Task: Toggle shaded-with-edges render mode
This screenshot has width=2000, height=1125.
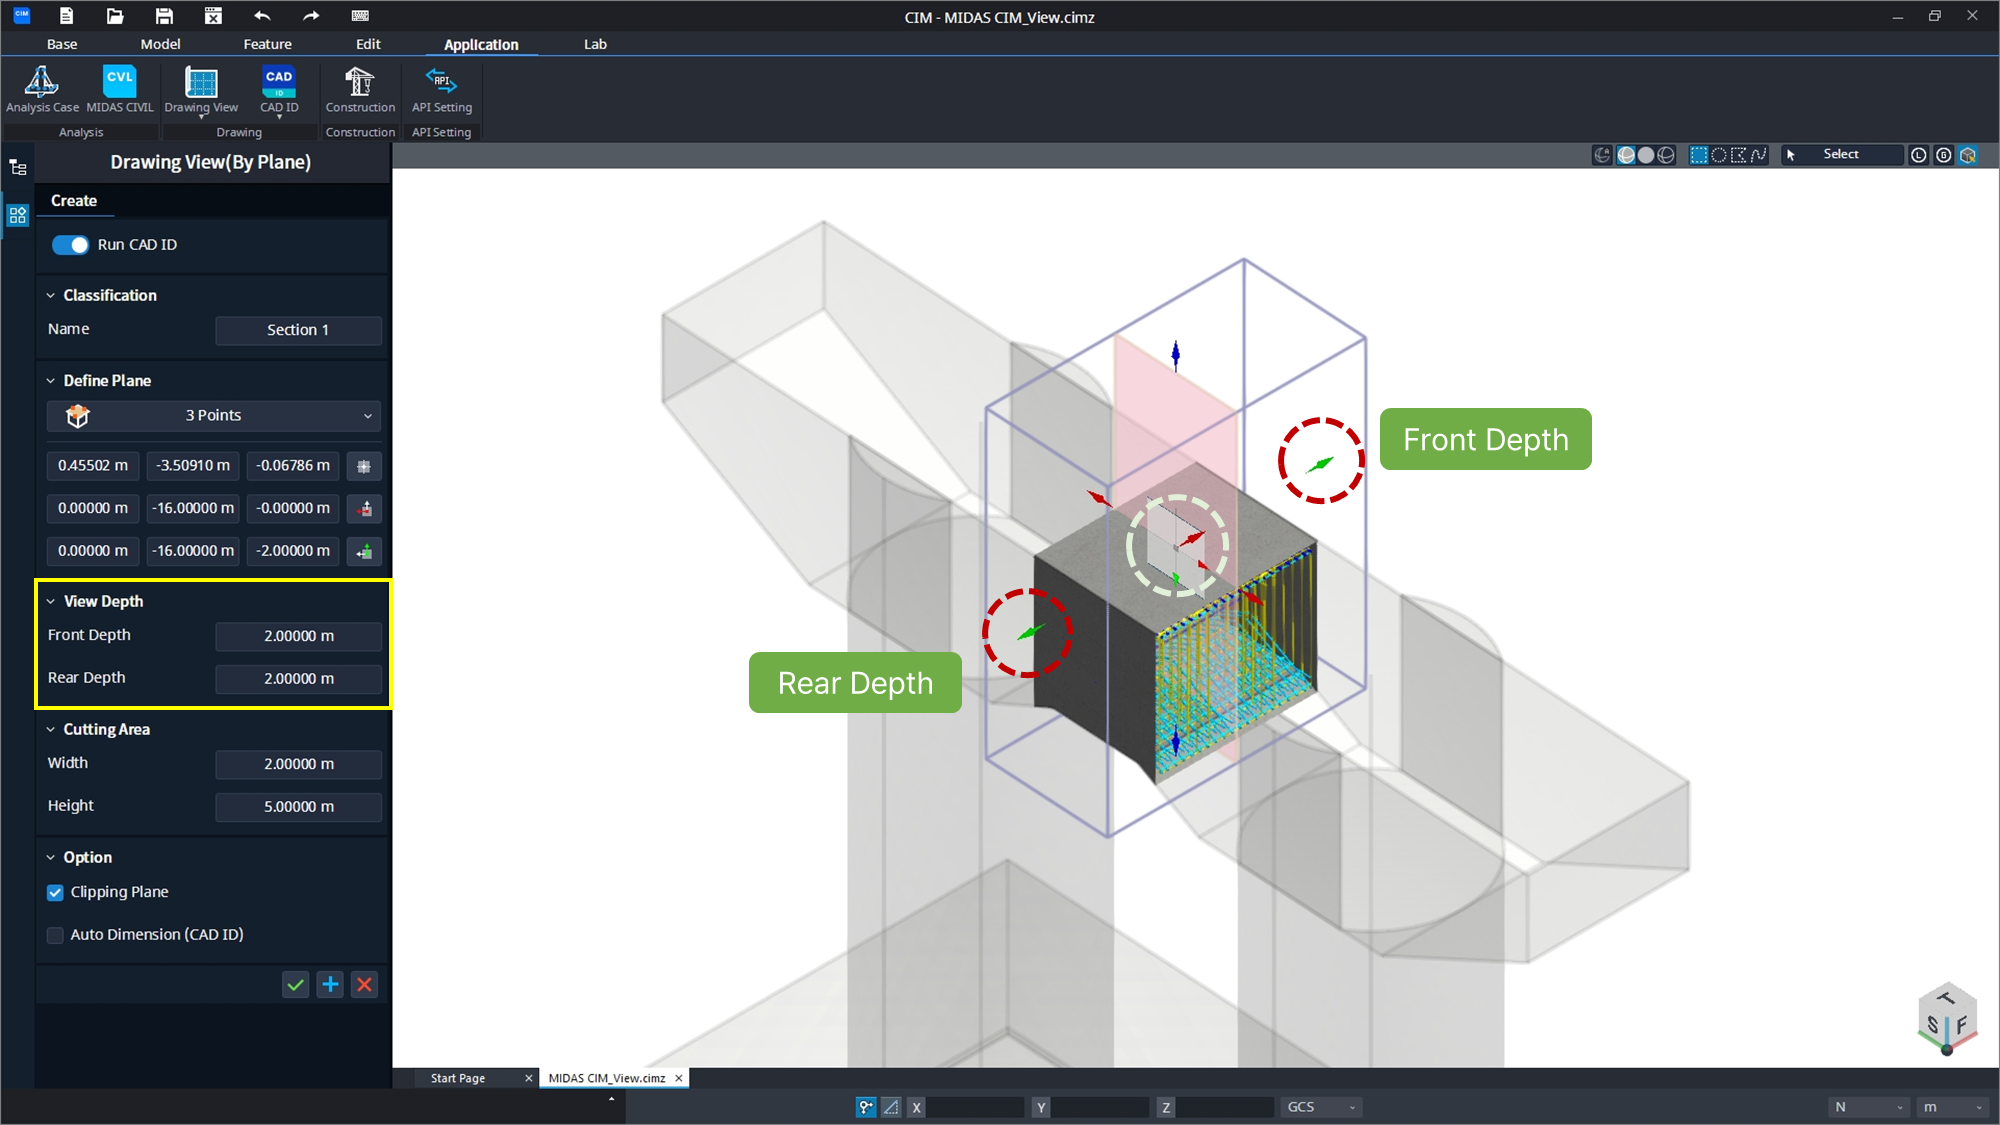Action: coord(1626,155)
